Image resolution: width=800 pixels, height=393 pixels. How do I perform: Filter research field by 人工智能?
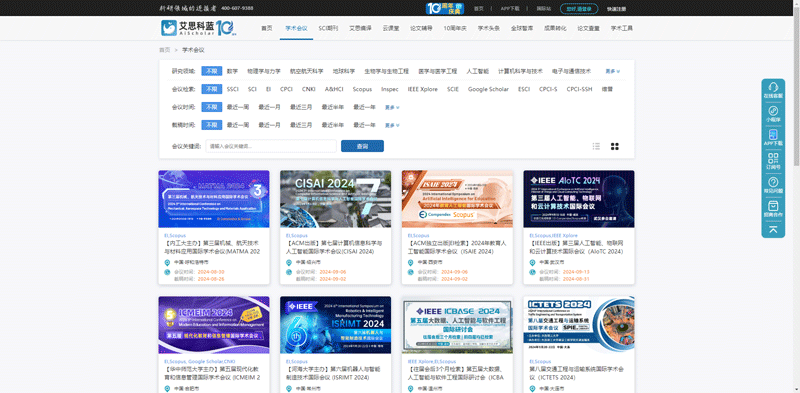(x=477, y=71)
